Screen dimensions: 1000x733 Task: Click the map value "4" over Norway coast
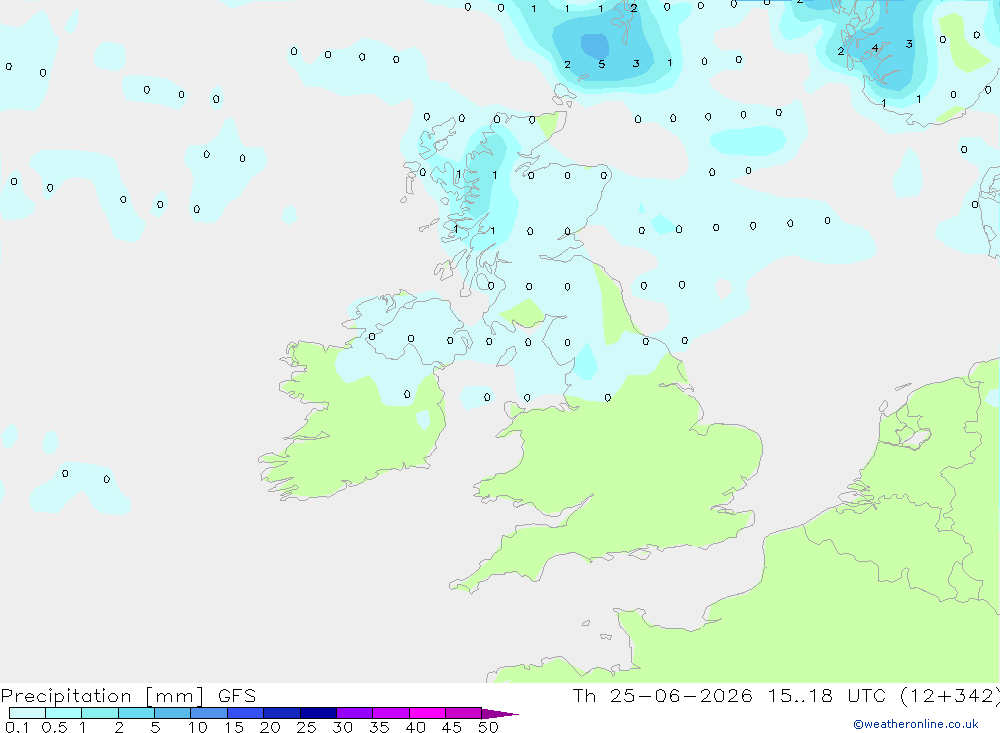point(875,48)
